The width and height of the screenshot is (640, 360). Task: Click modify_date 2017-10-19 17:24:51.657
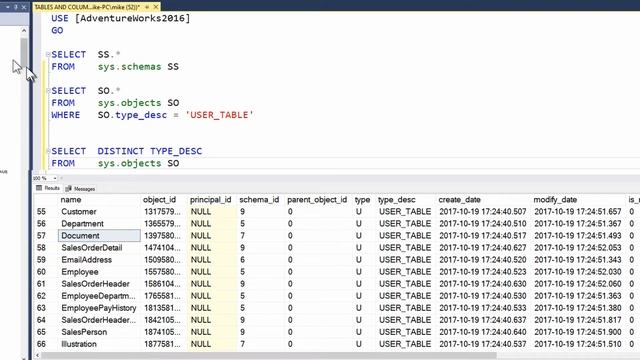pos(578,211)
